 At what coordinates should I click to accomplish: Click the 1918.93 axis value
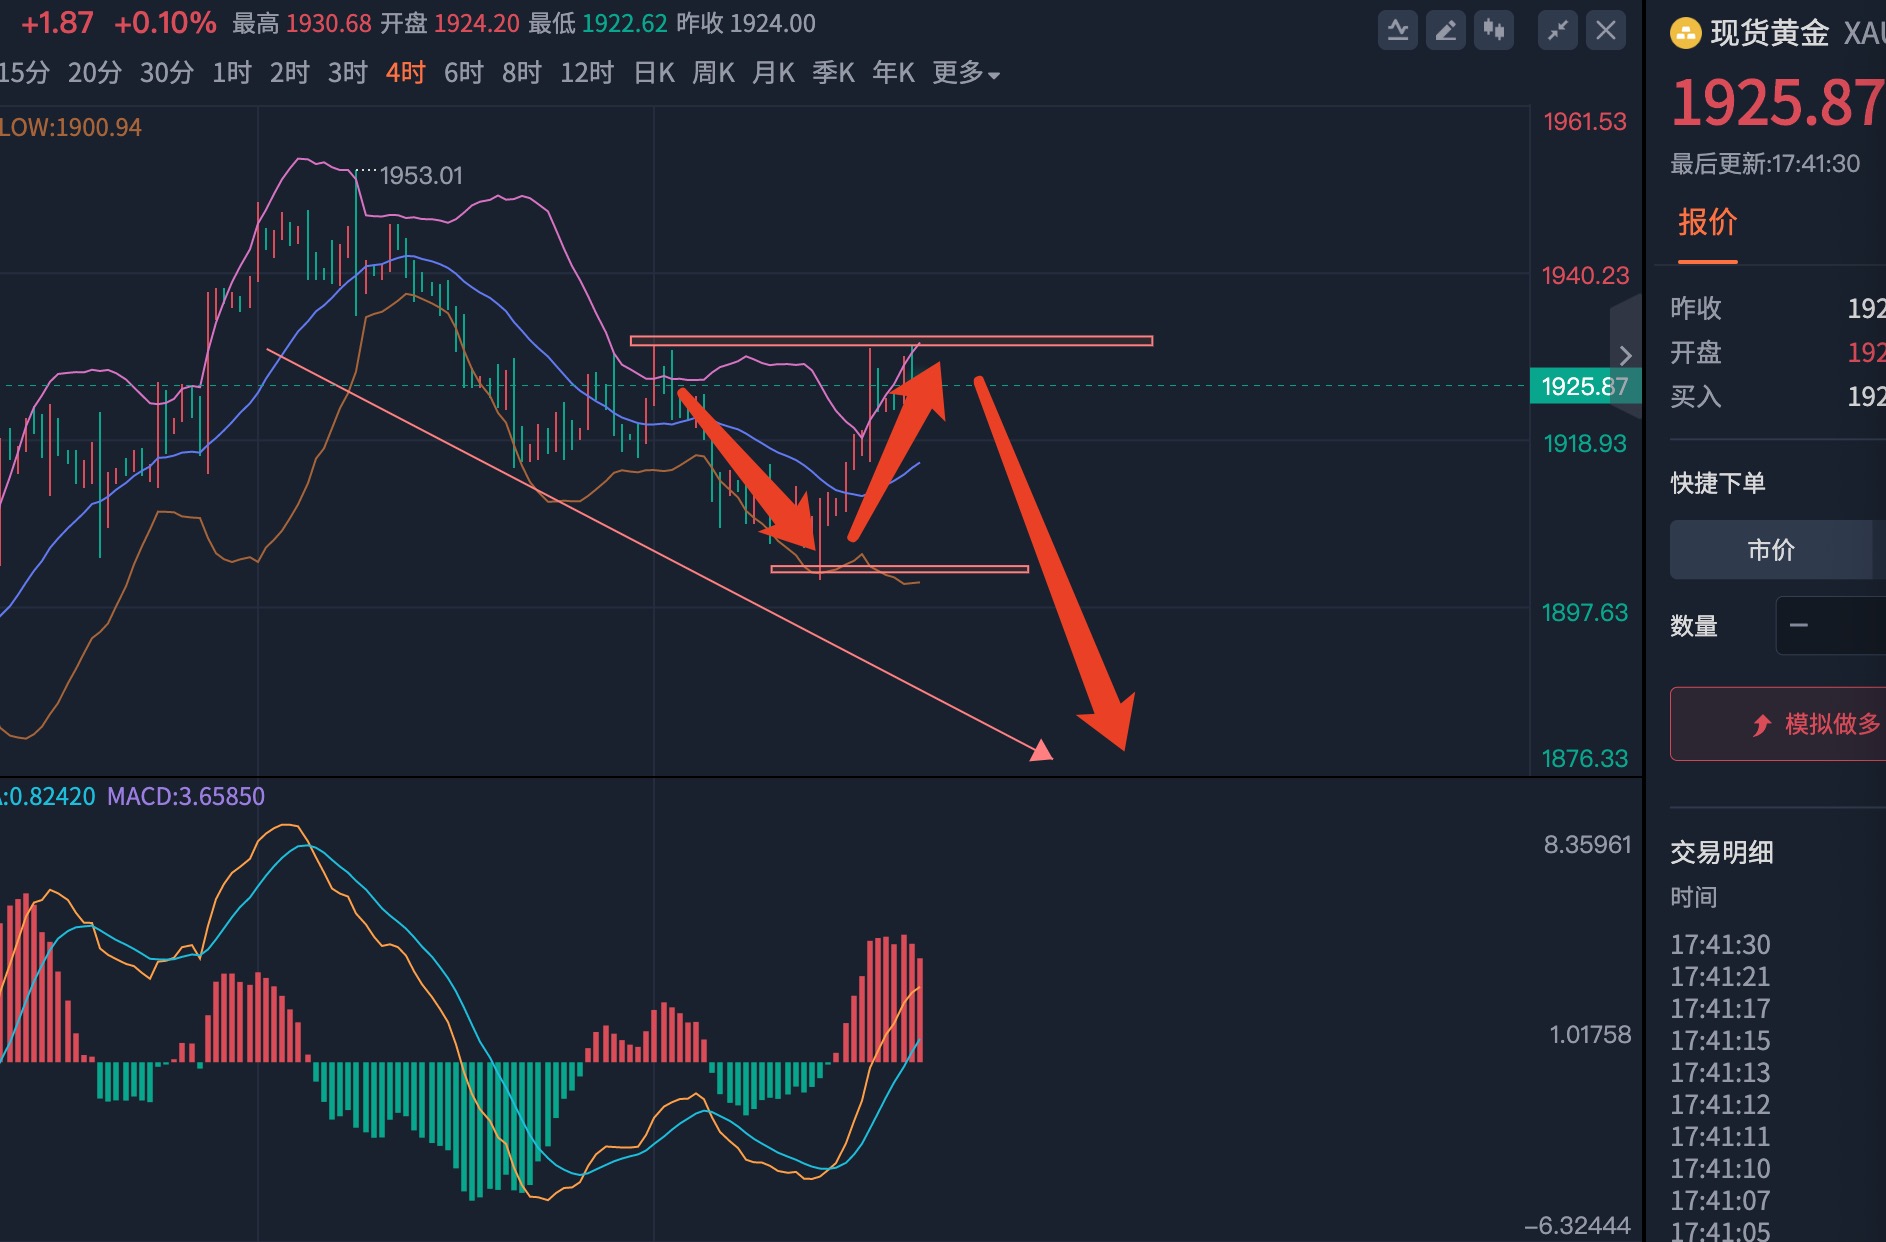1585,444
